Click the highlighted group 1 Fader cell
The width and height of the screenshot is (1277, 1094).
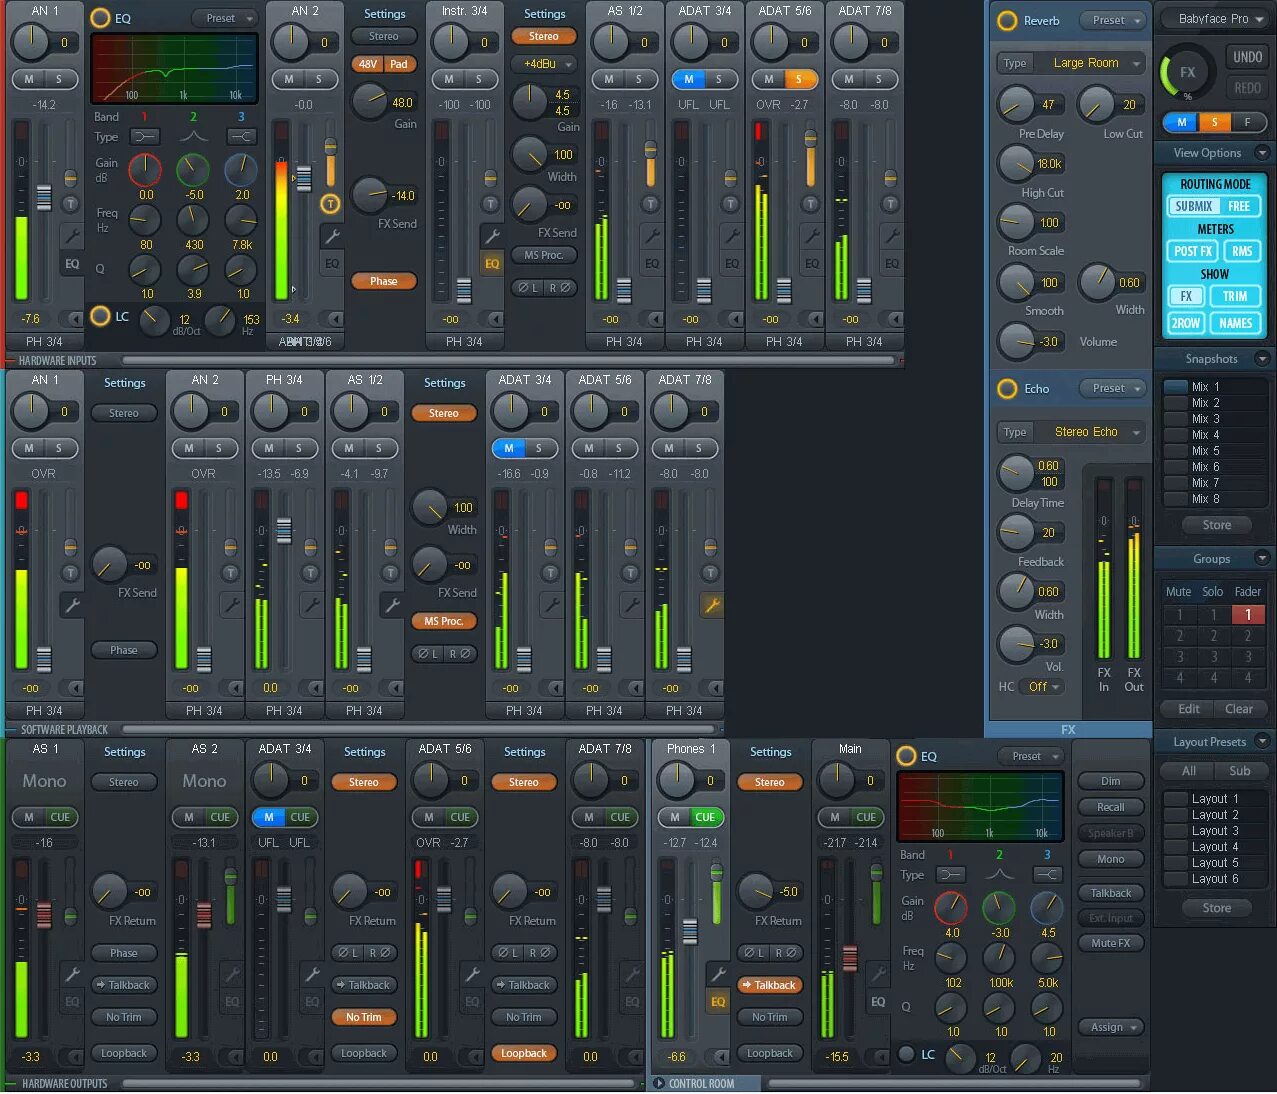coord(1248,615)
